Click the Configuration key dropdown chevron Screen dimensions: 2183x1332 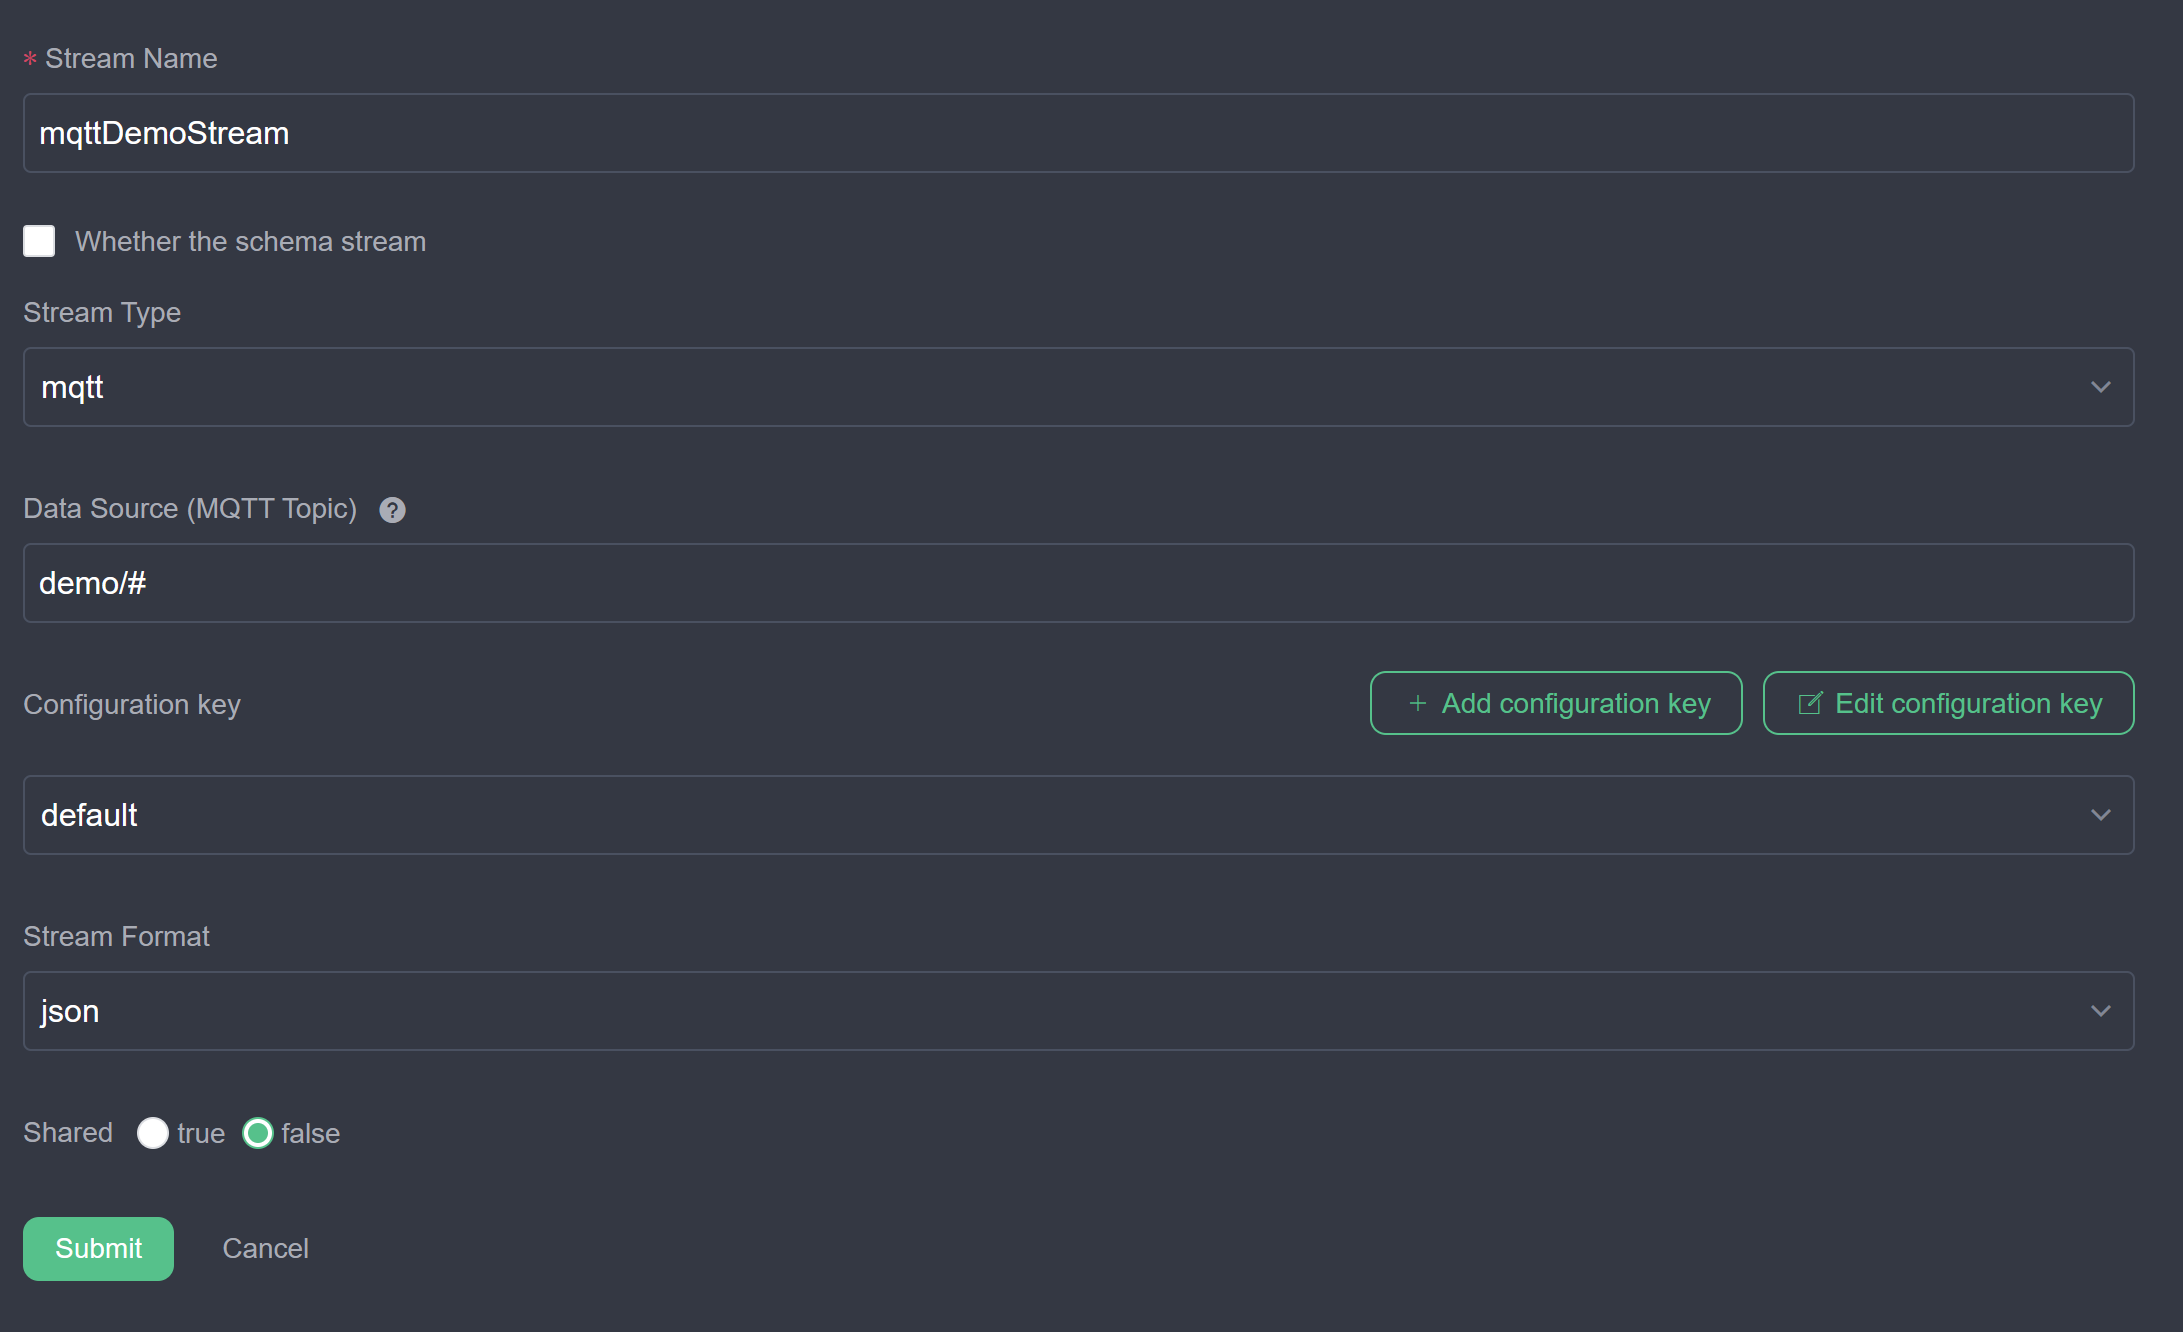pyautogui.click(x=2100, y=815)
